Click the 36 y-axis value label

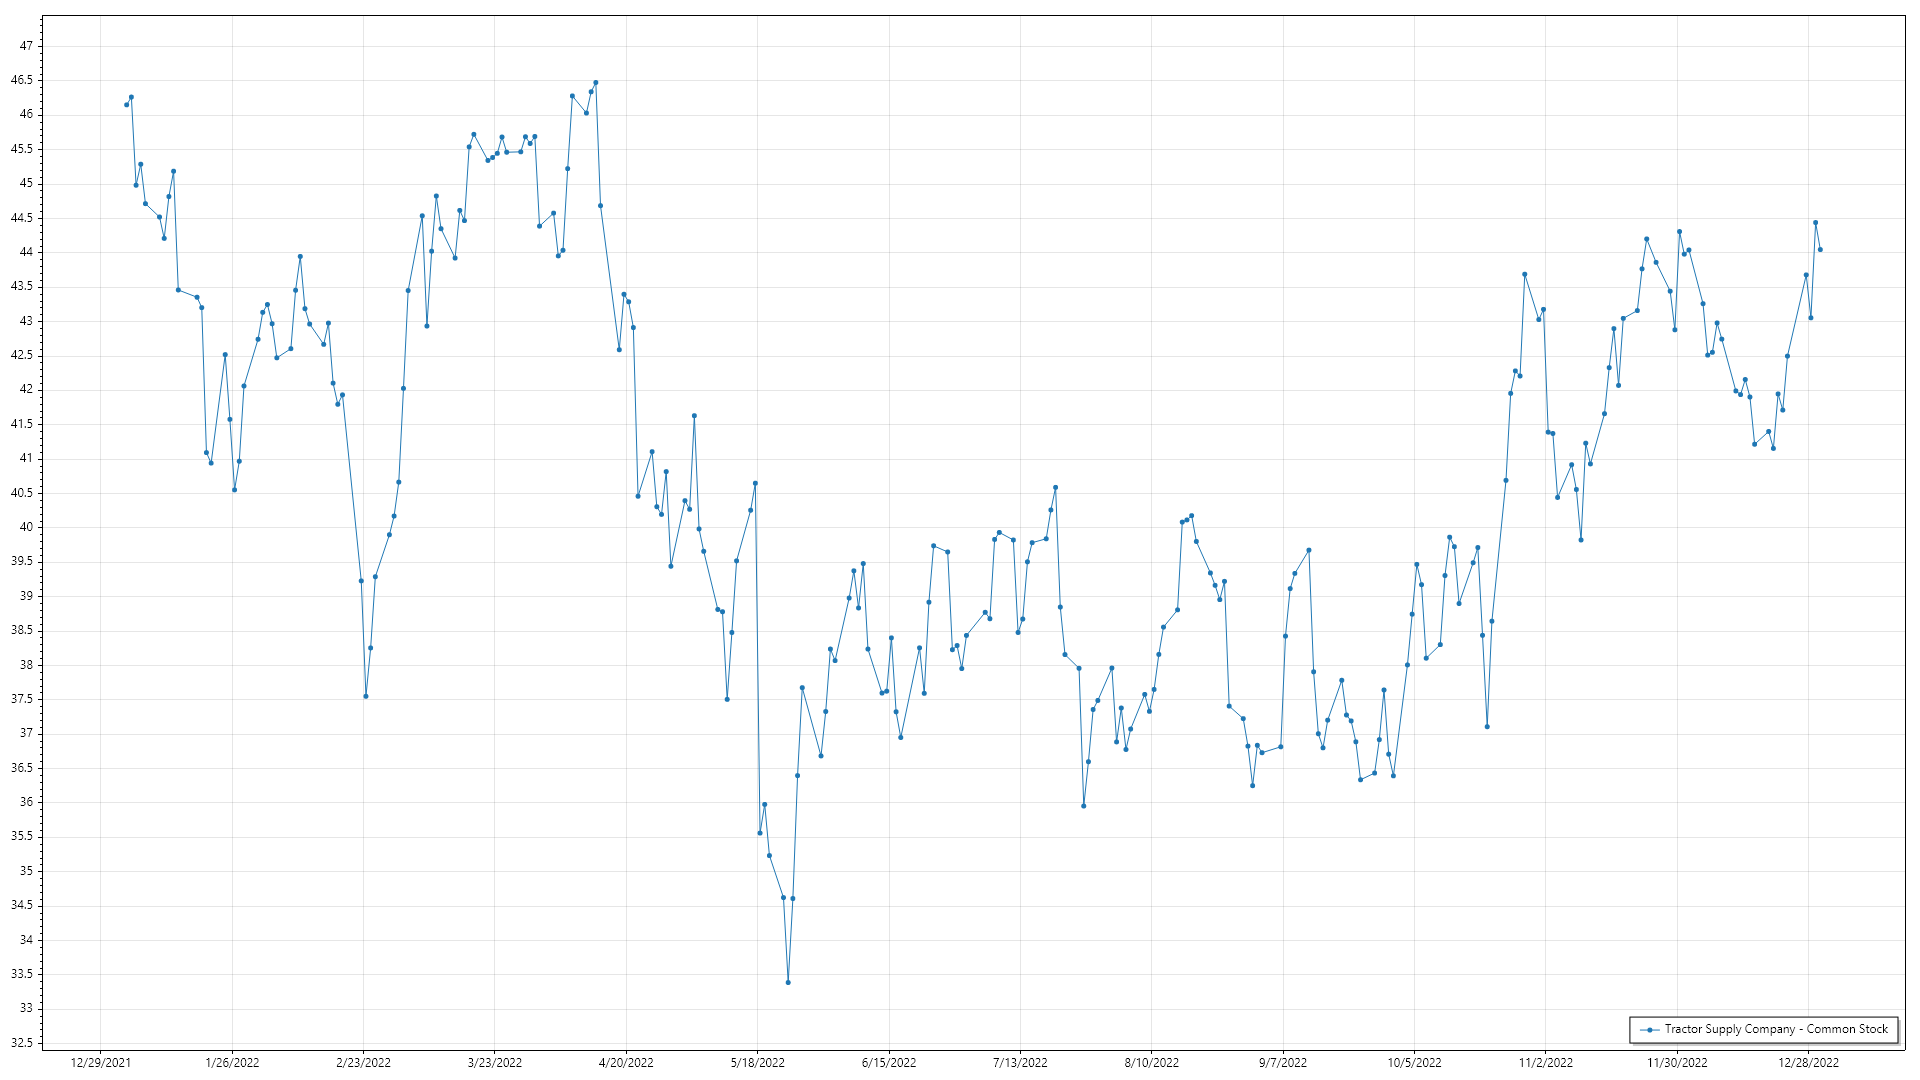click(x=26, y=802)
